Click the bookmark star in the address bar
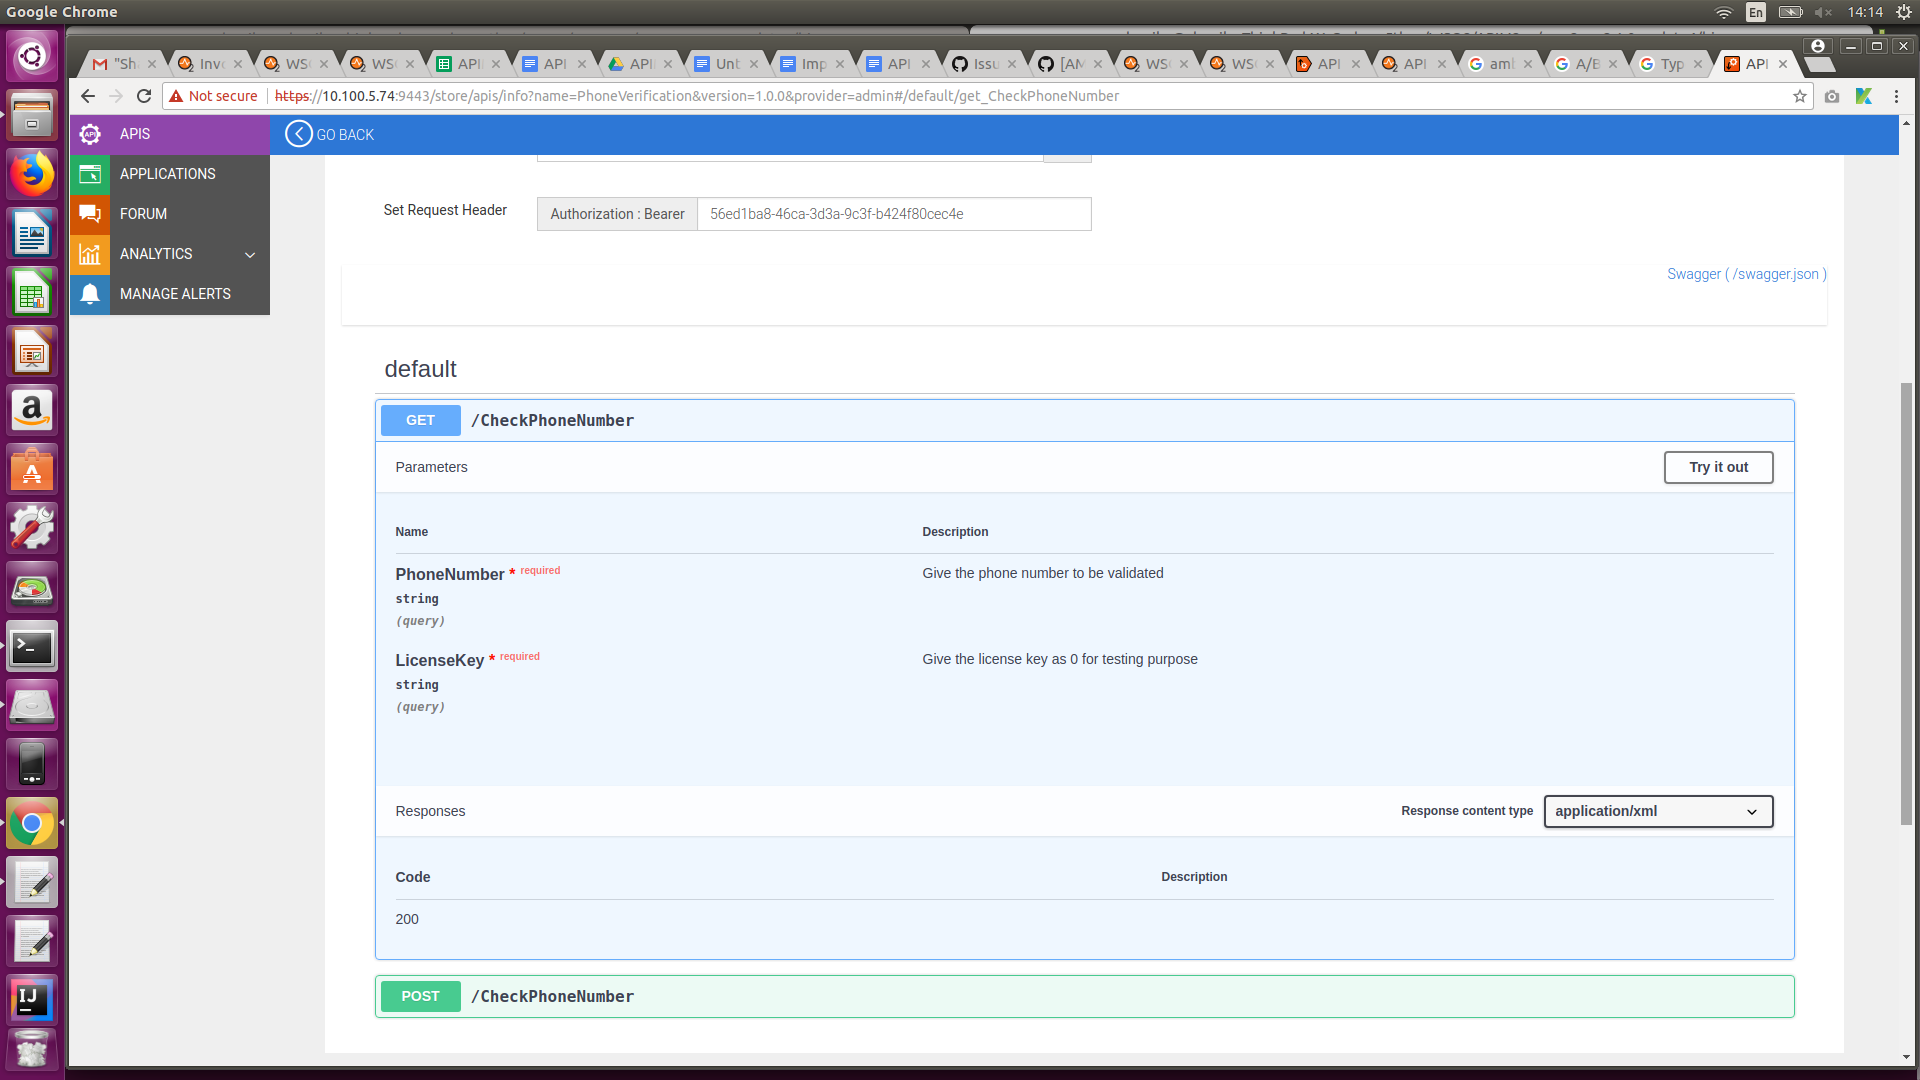Viewport: 1920px width, 1080px height. [x=1800, y=96]
